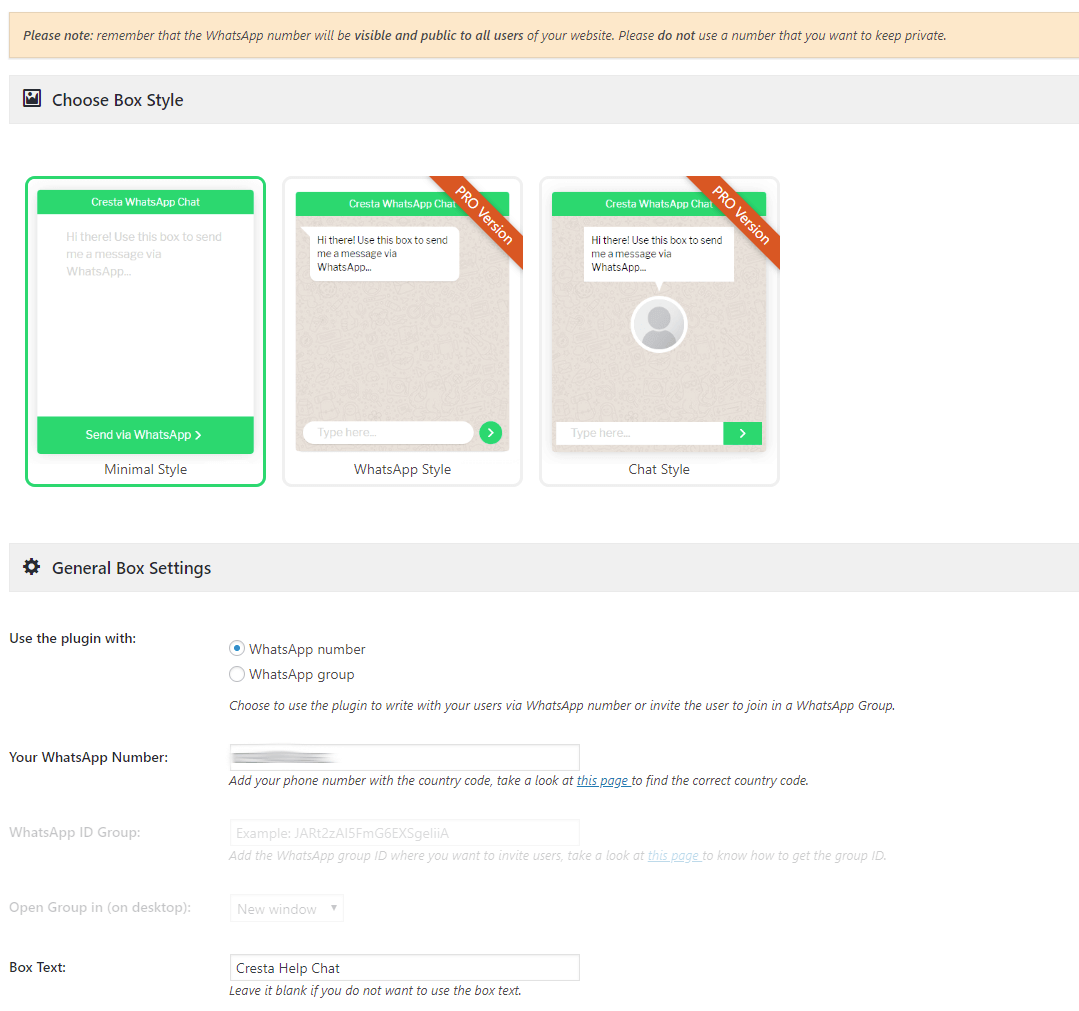The height and width of the screenshot is (1011, 1079).
Task: Open the New window dropdown
Action: pyautogui.click(x=287, y=908)
